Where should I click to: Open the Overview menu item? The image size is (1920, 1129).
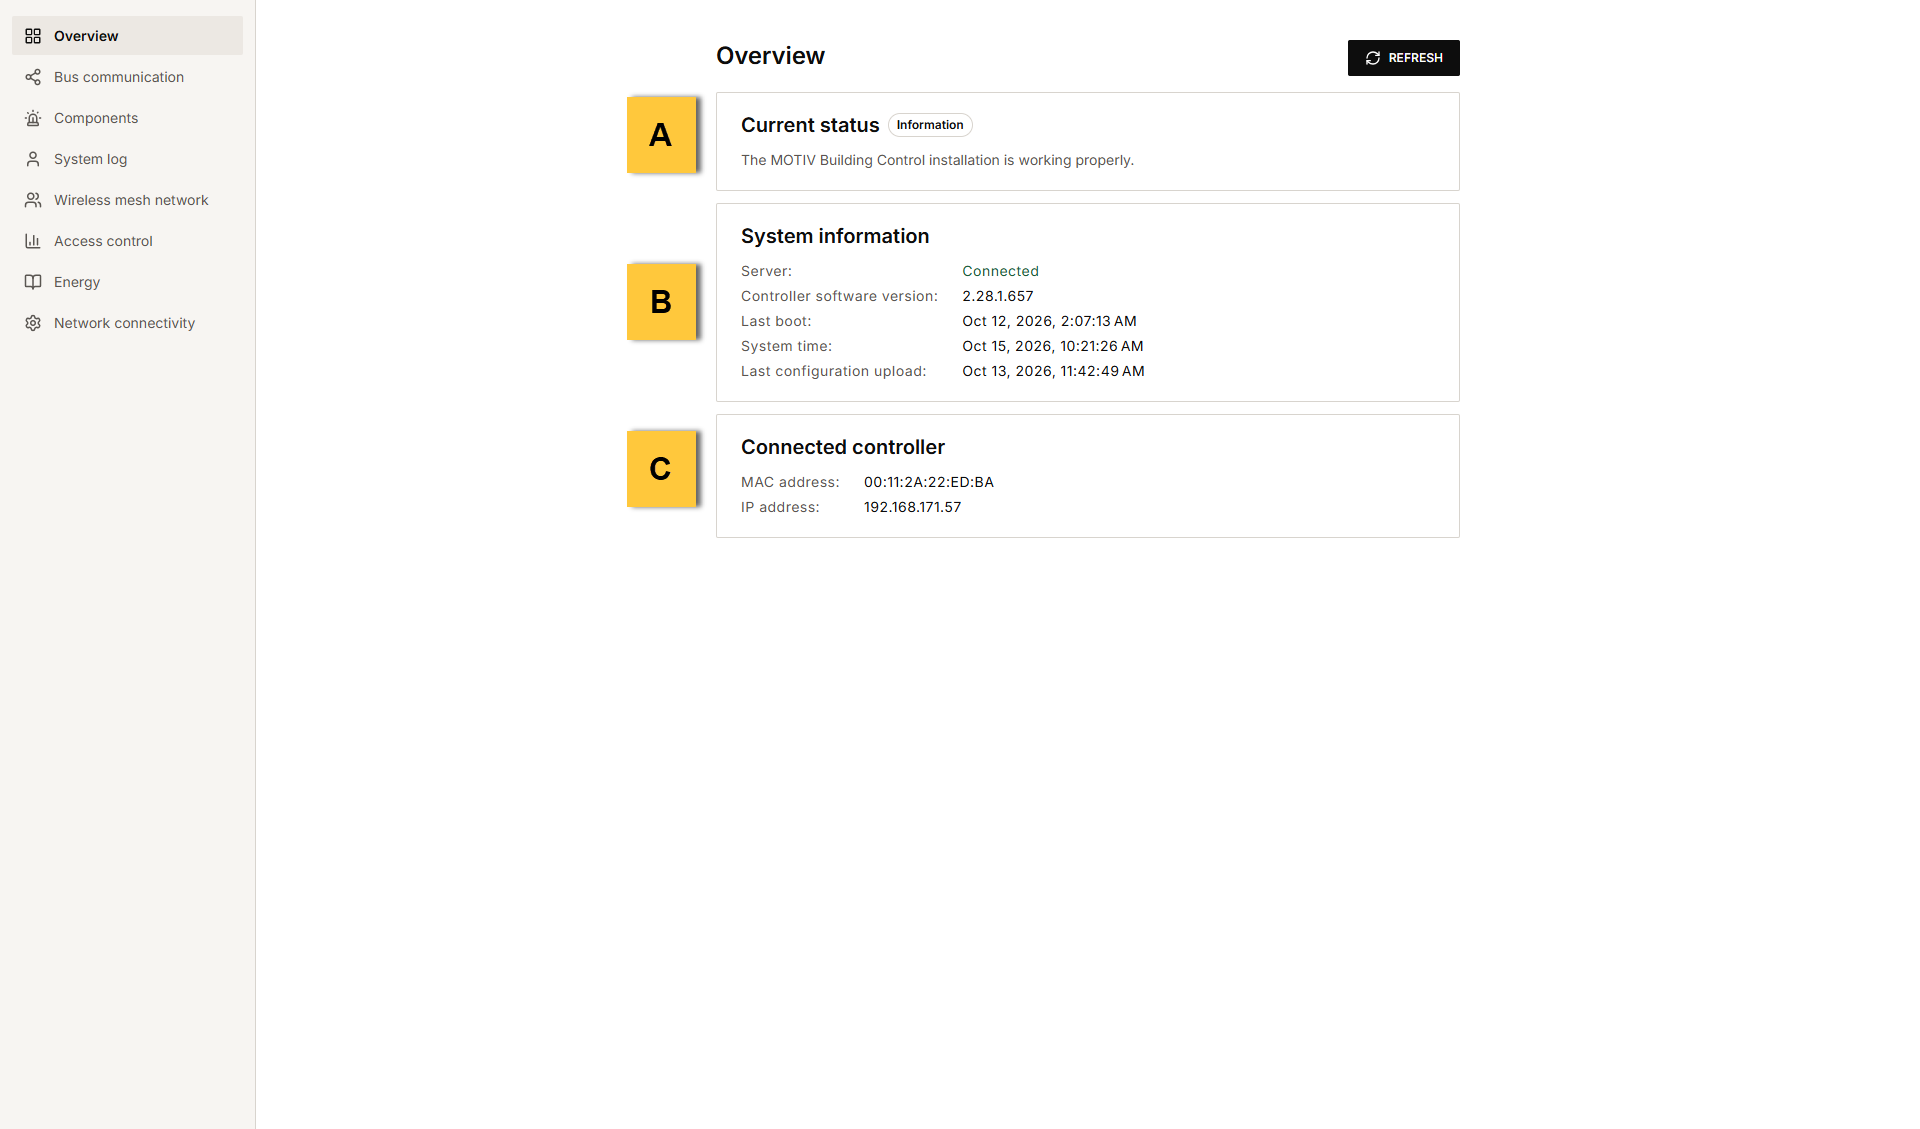coord(127,36)
